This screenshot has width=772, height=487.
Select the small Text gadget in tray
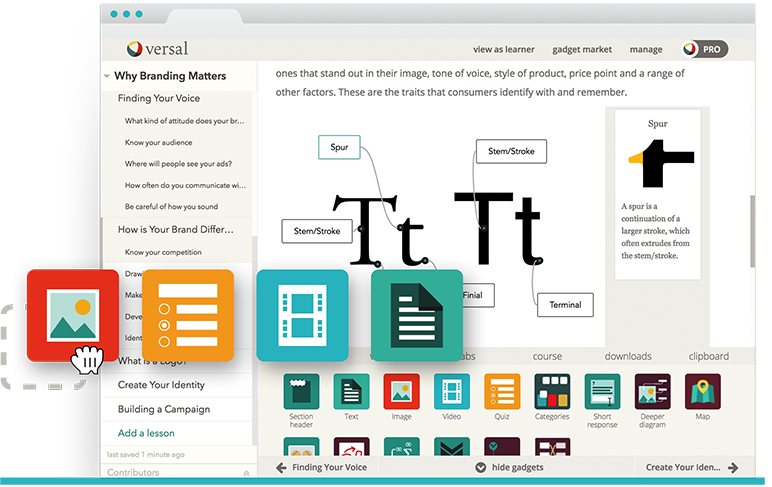click(351, 391)
